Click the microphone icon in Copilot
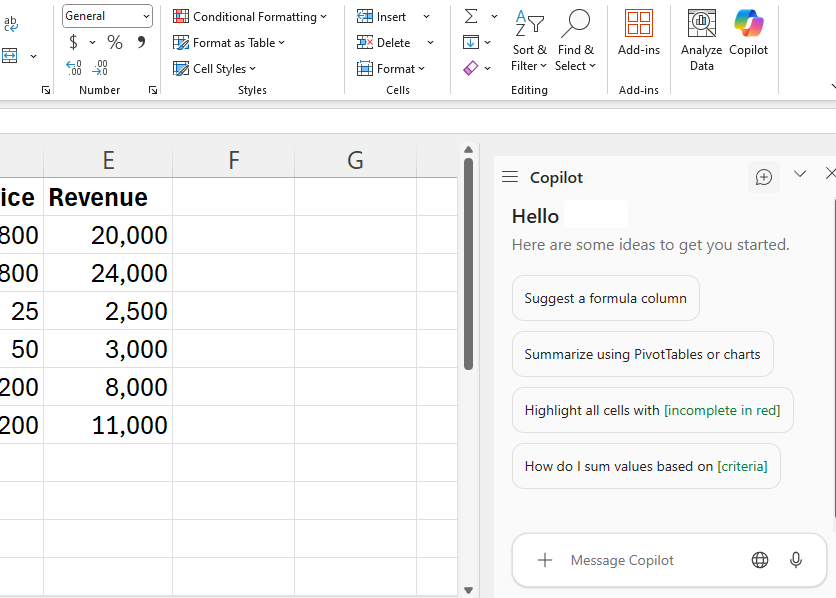The image size is (836, 598). click(796, 560)
